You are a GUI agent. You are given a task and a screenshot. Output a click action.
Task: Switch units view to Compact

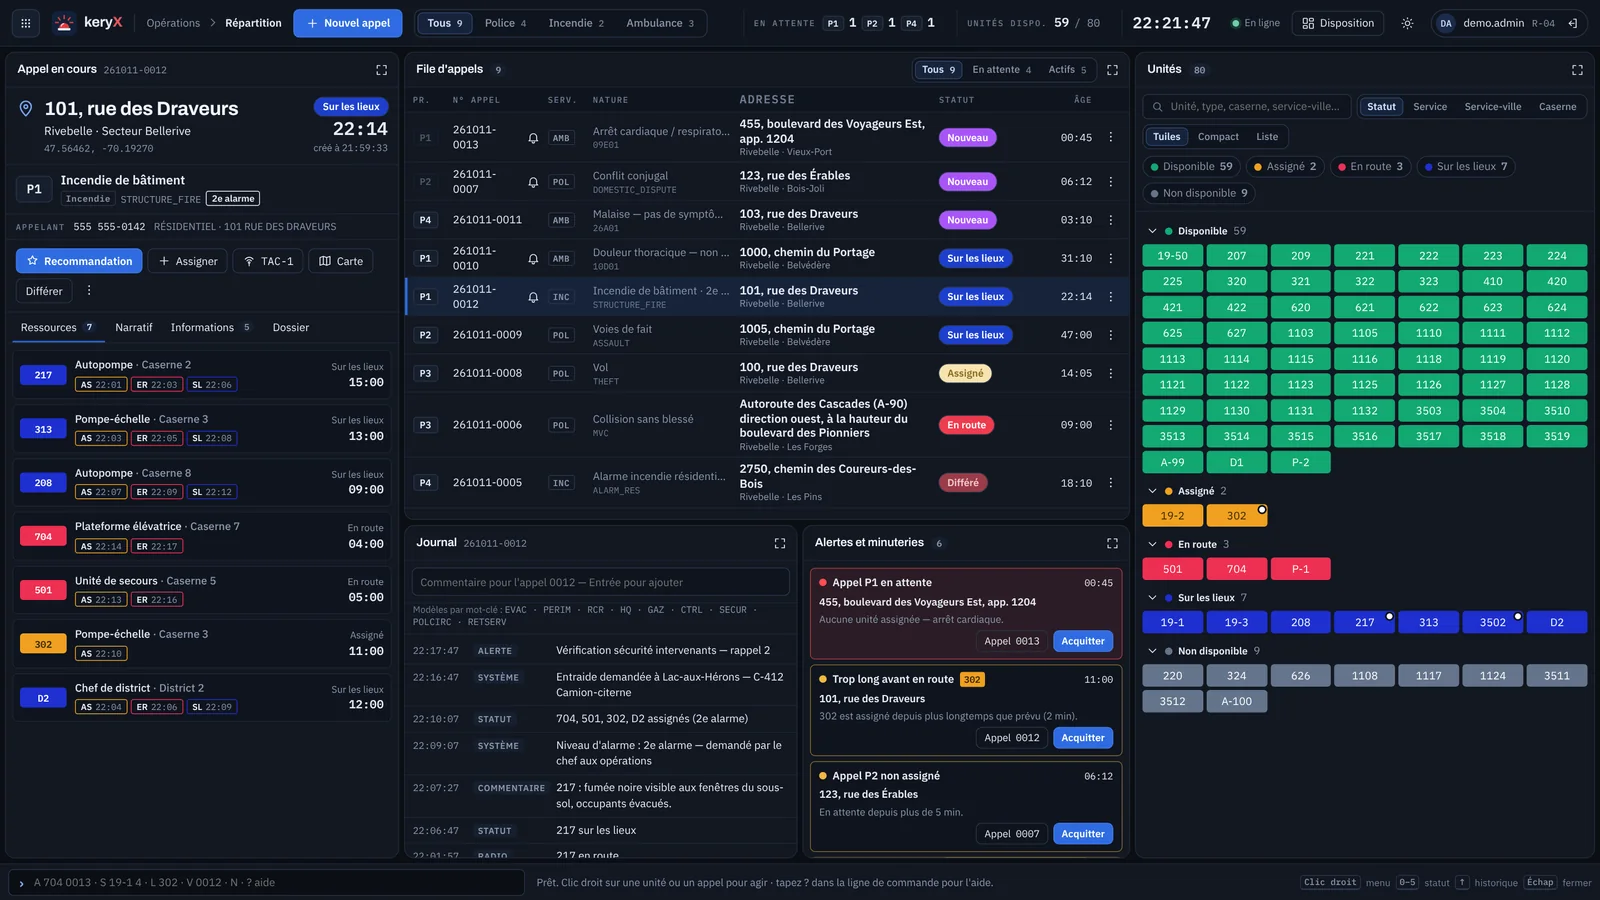pyautogui.click(x=1218, y=137)
